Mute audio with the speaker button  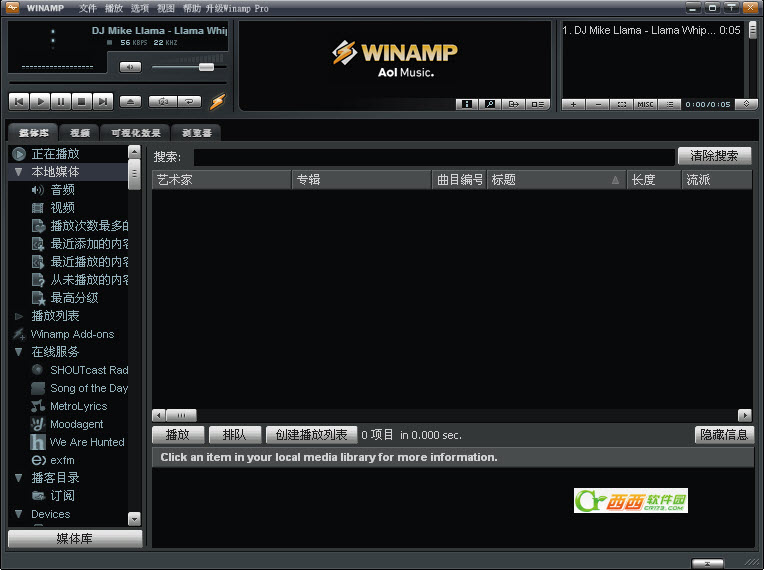pos(130,67)
